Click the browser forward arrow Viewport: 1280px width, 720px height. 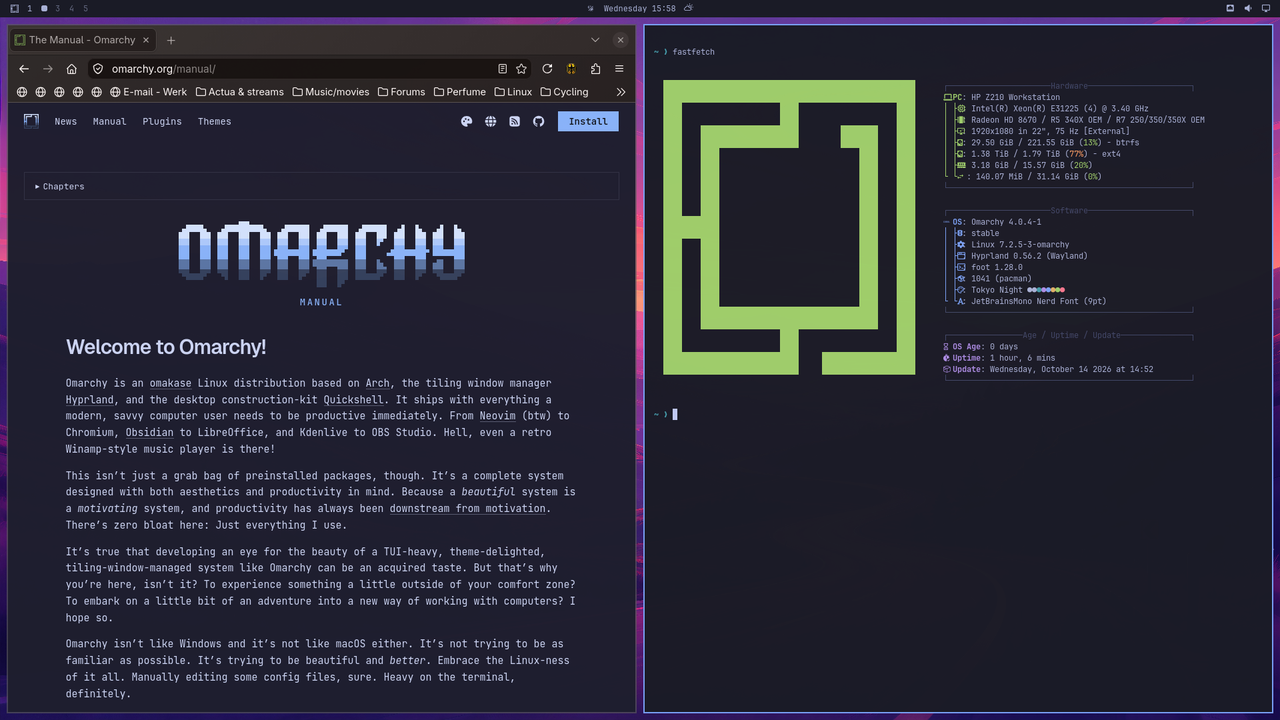[x=48, y=69]
